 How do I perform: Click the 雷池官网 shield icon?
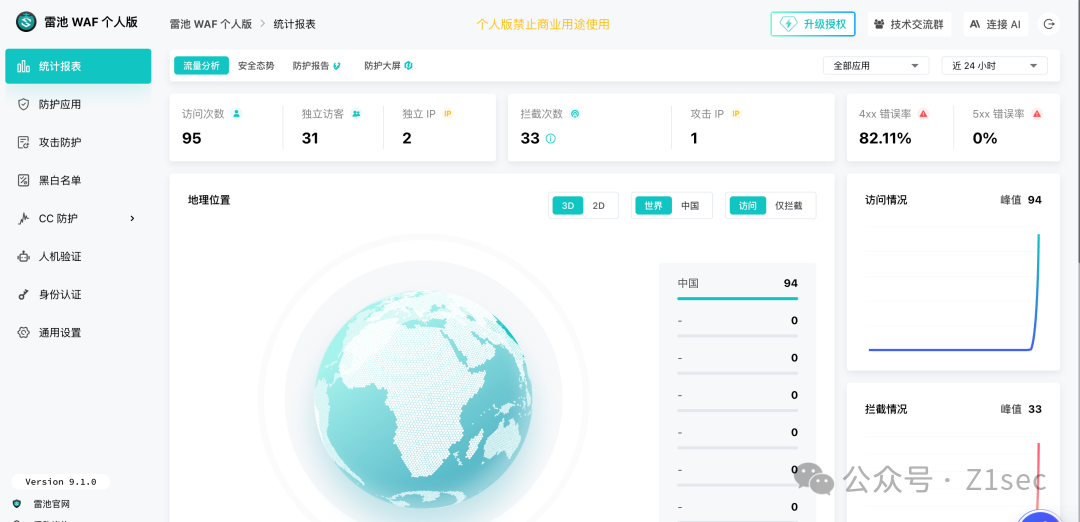point(17,504)
